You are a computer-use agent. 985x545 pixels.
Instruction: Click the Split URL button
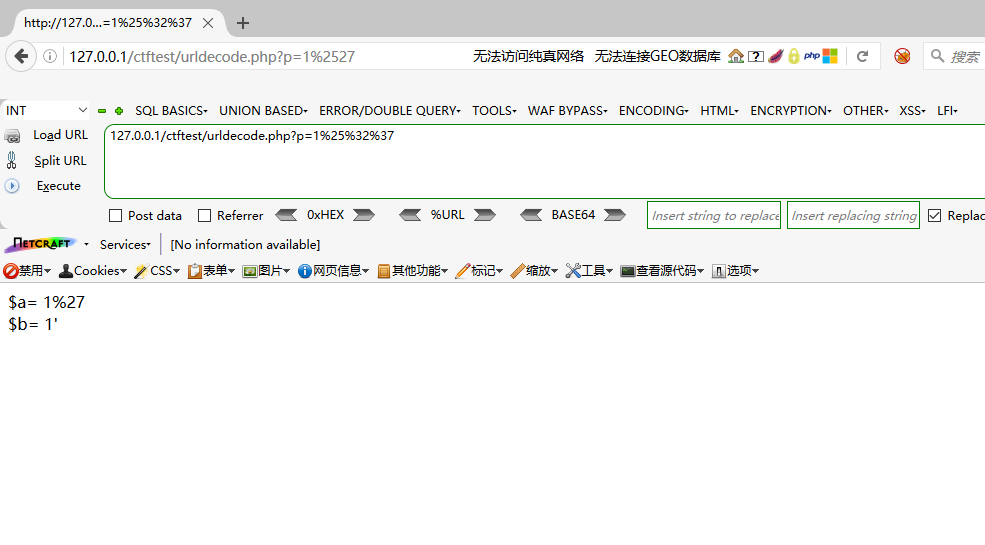[60, 161]
